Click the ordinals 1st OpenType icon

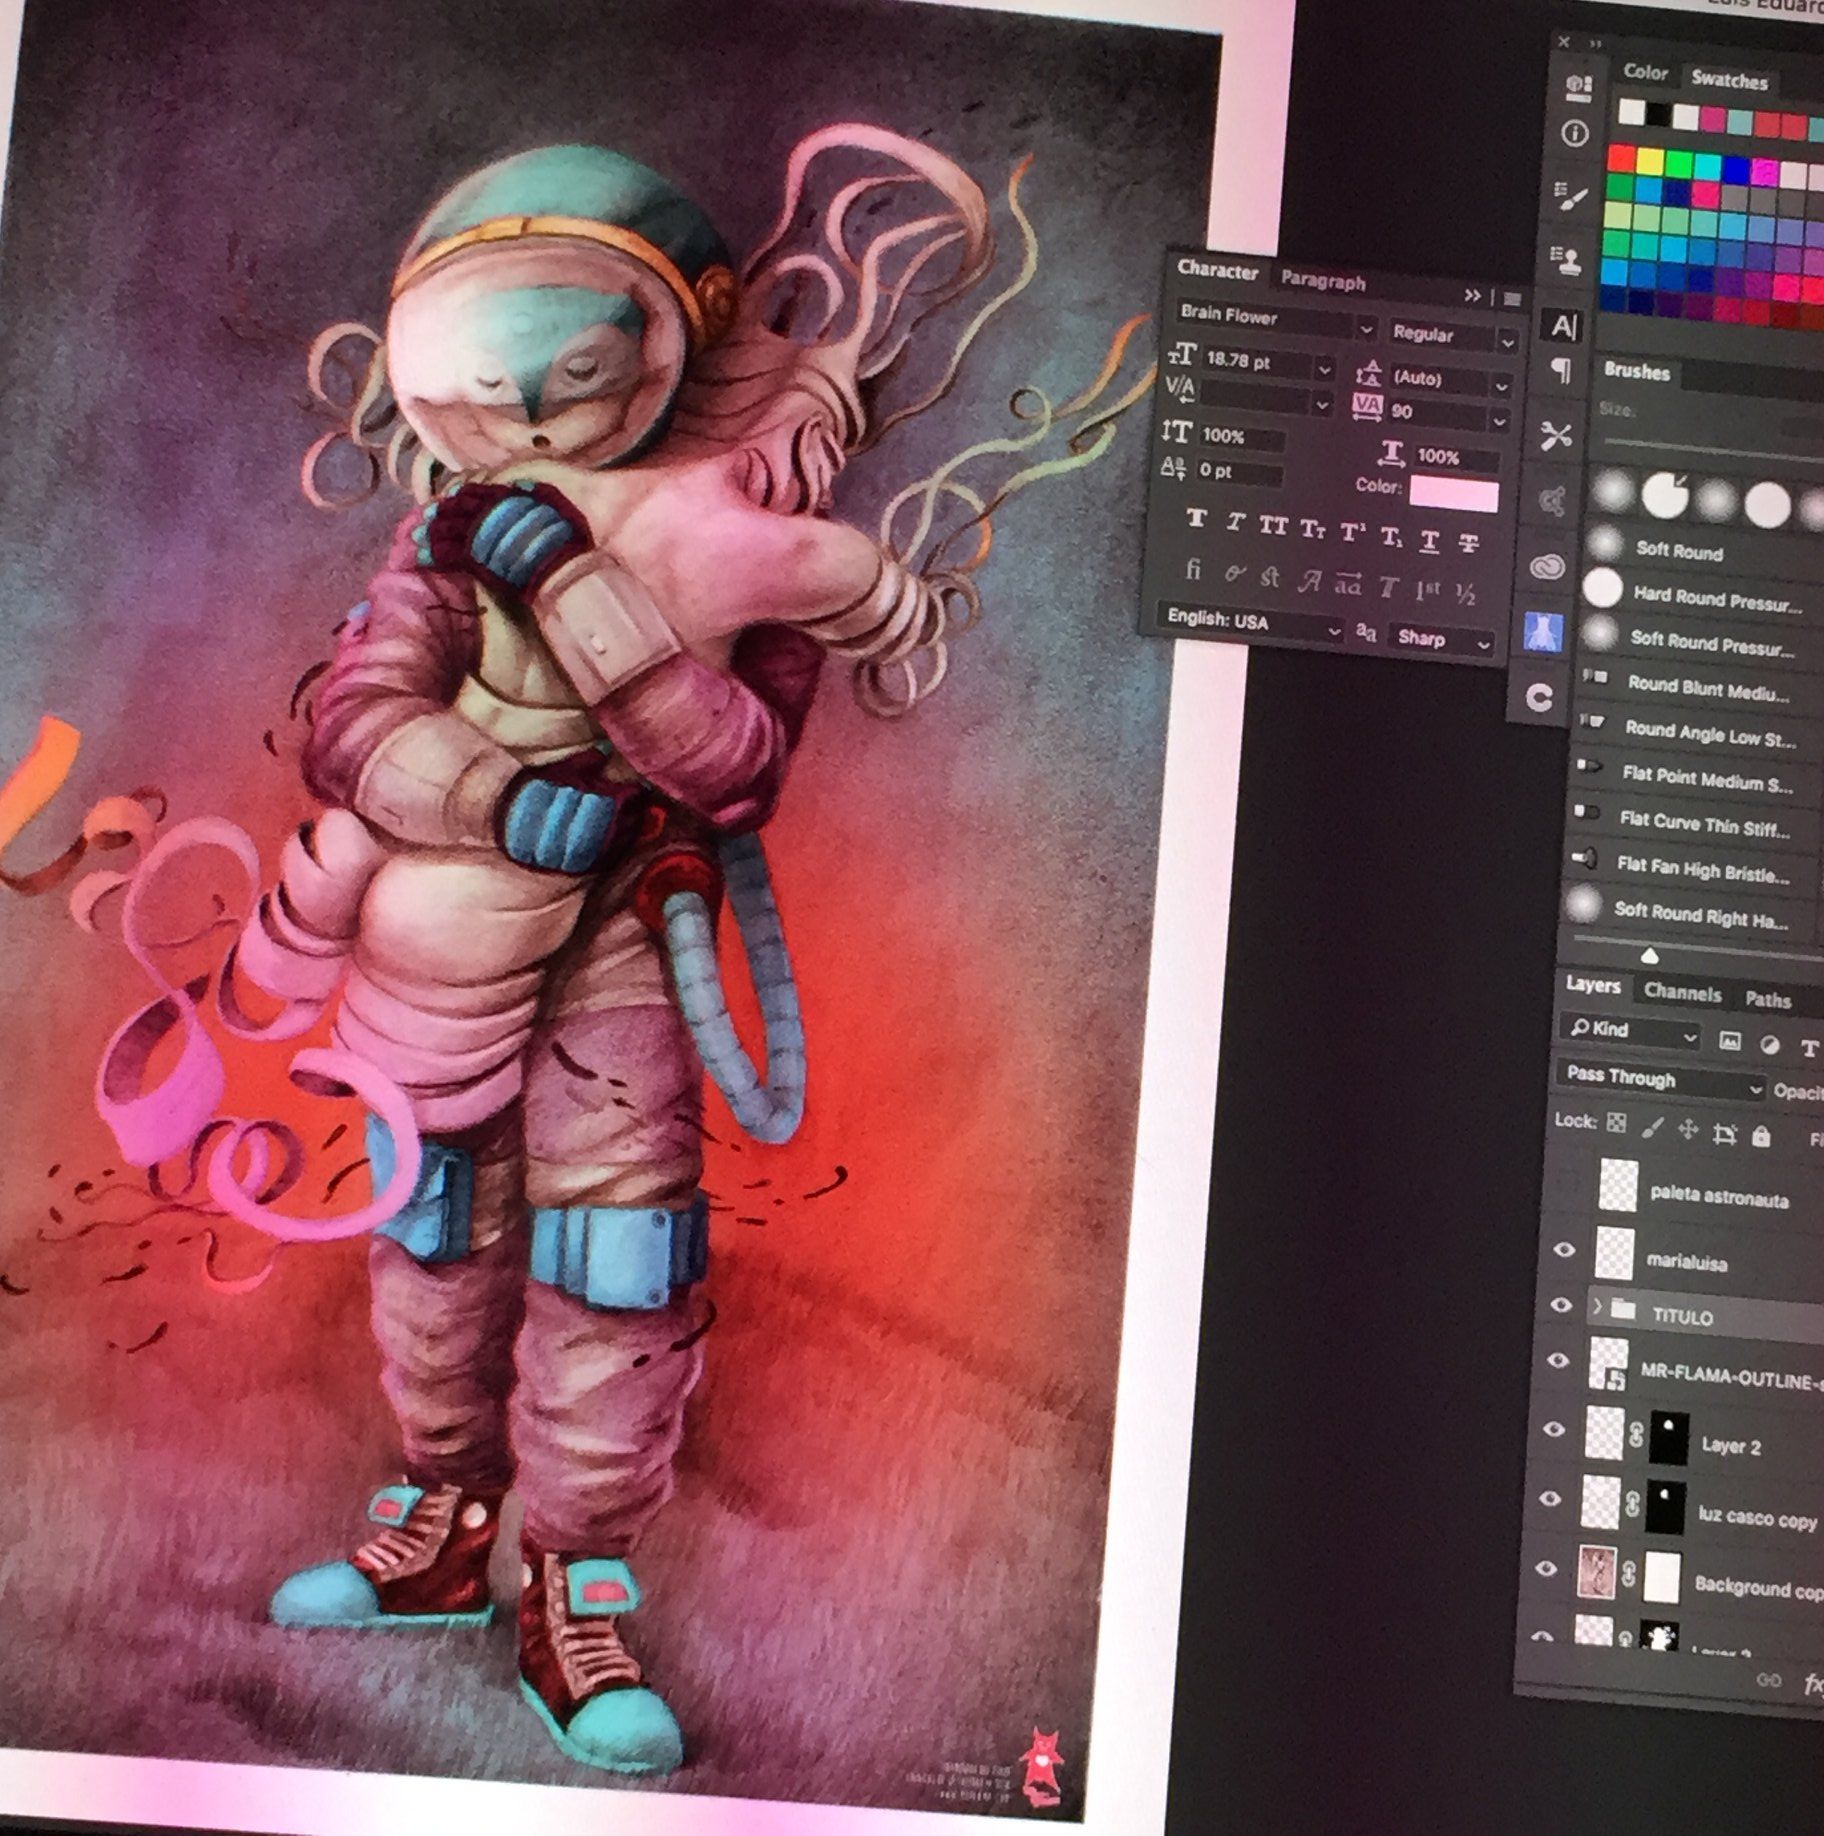coord(1427,591)
